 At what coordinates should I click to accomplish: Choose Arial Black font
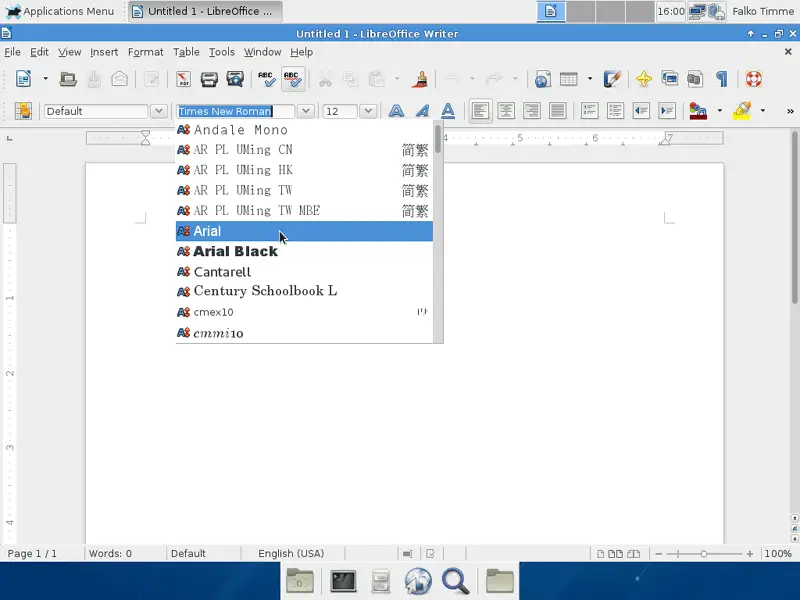tap(304, 252)
